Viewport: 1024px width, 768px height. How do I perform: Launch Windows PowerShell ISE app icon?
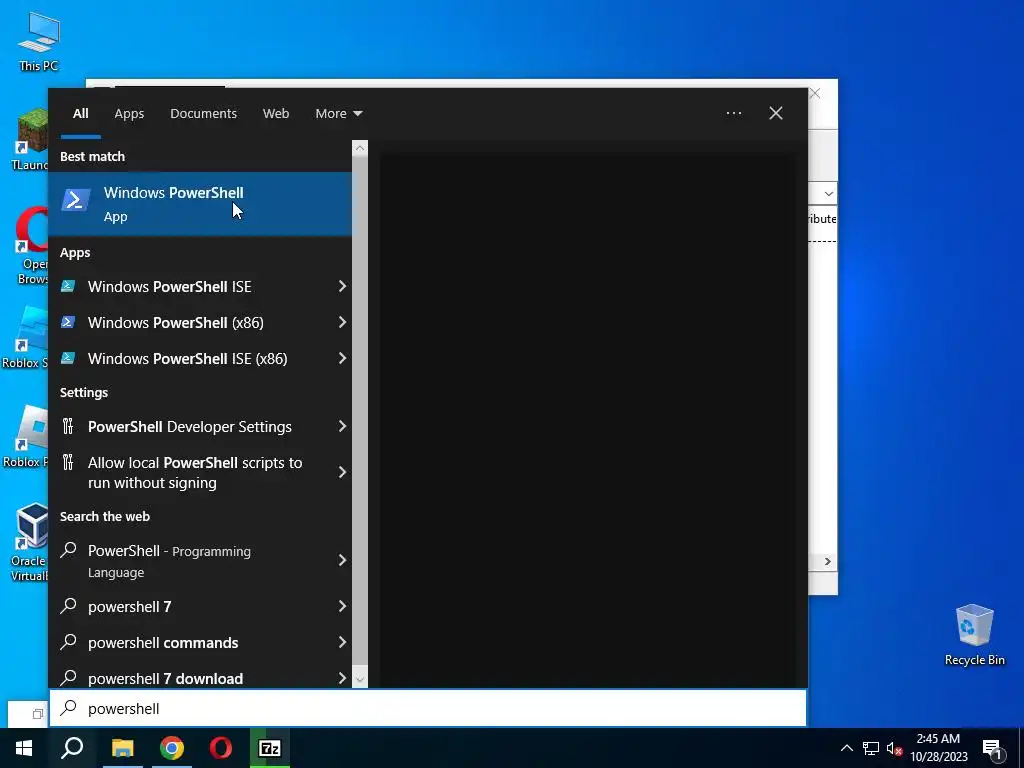[x=68, y=286]
